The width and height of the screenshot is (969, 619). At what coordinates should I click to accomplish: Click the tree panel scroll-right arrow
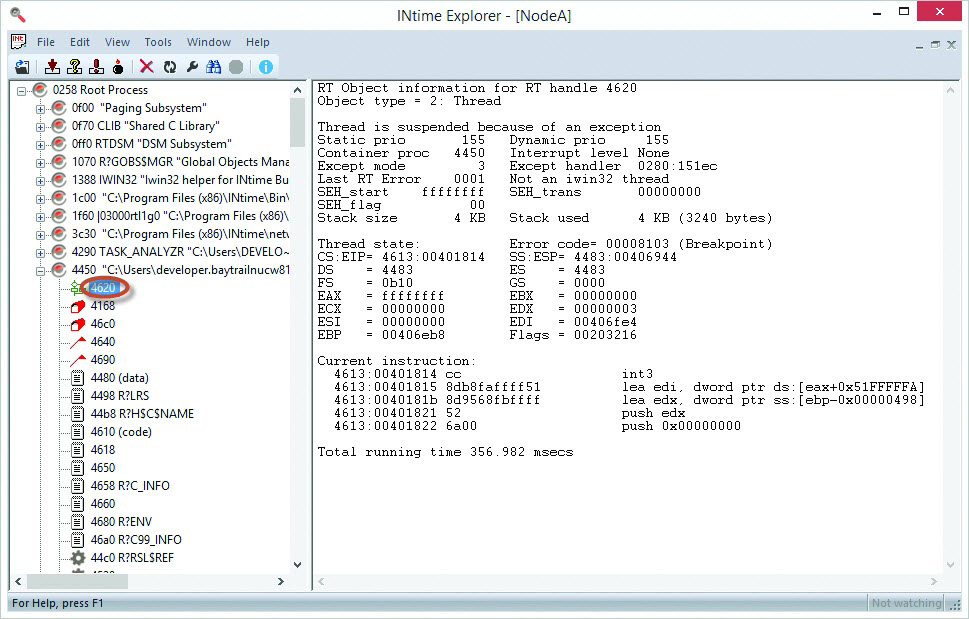pos(281,581)
